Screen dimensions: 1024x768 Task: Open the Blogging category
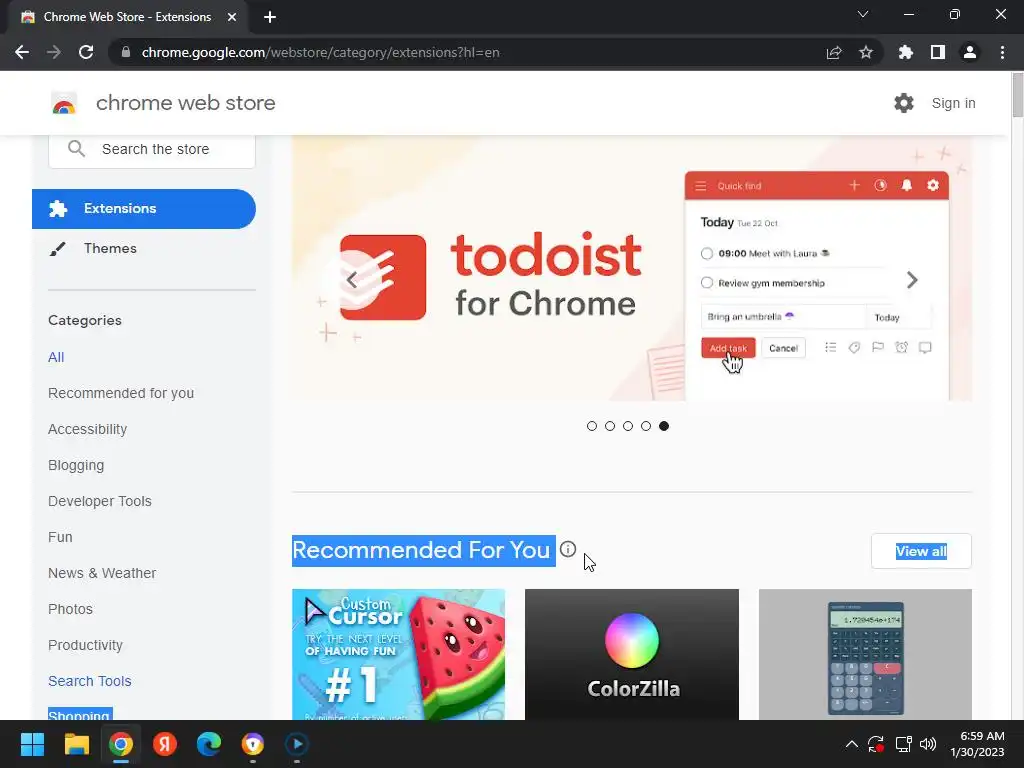(x=76, y=465)
